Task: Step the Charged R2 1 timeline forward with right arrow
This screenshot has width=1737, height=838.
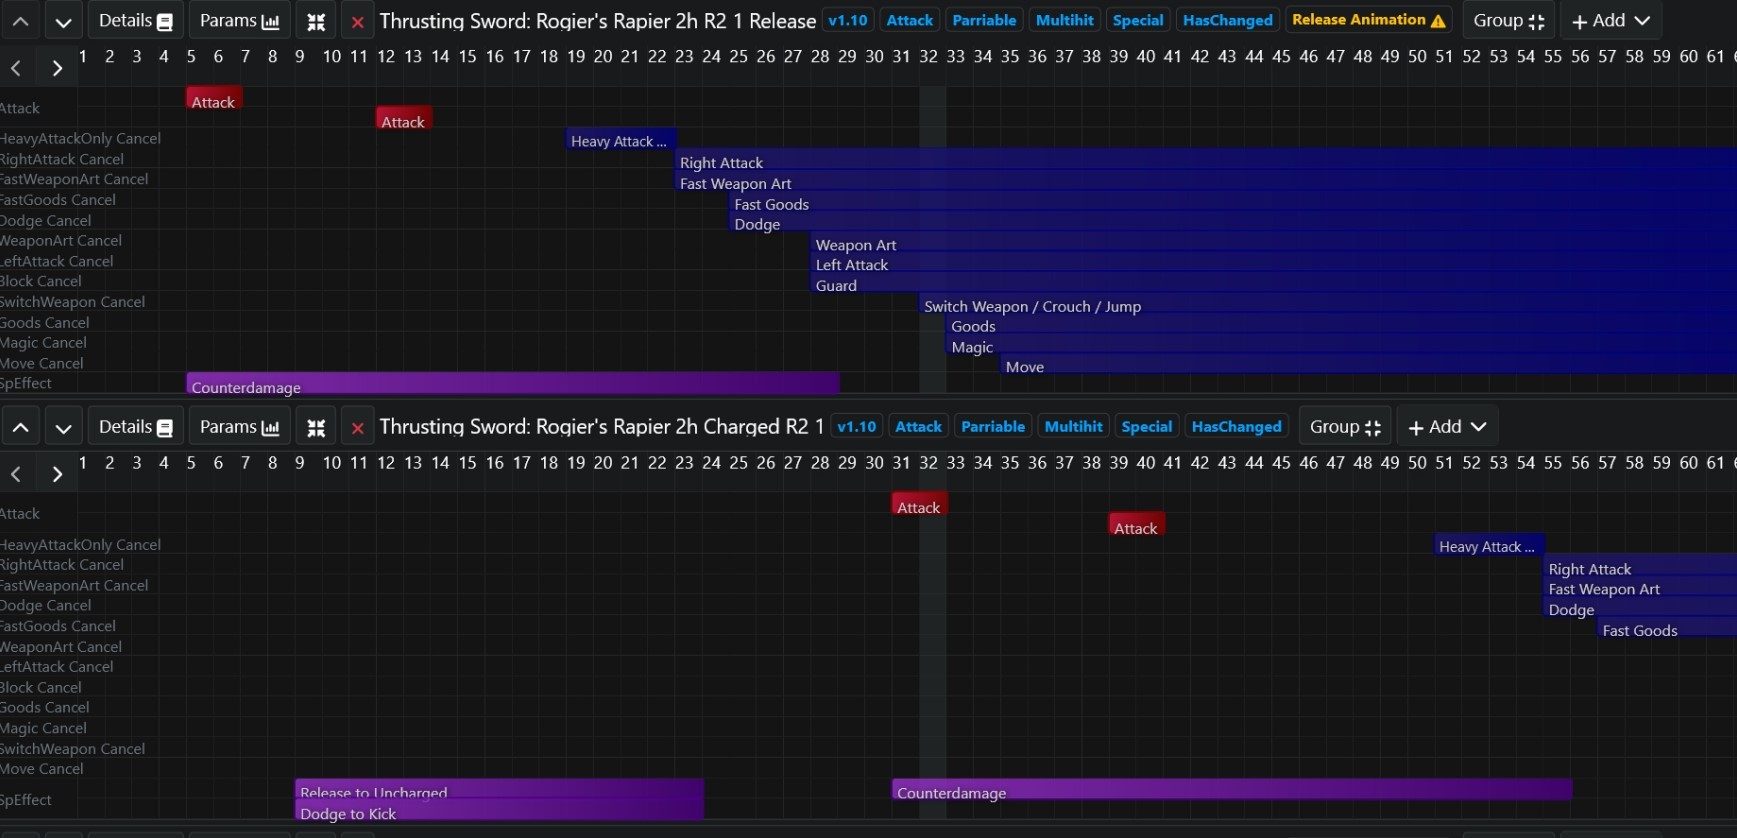Action: [x=57, y=474]
